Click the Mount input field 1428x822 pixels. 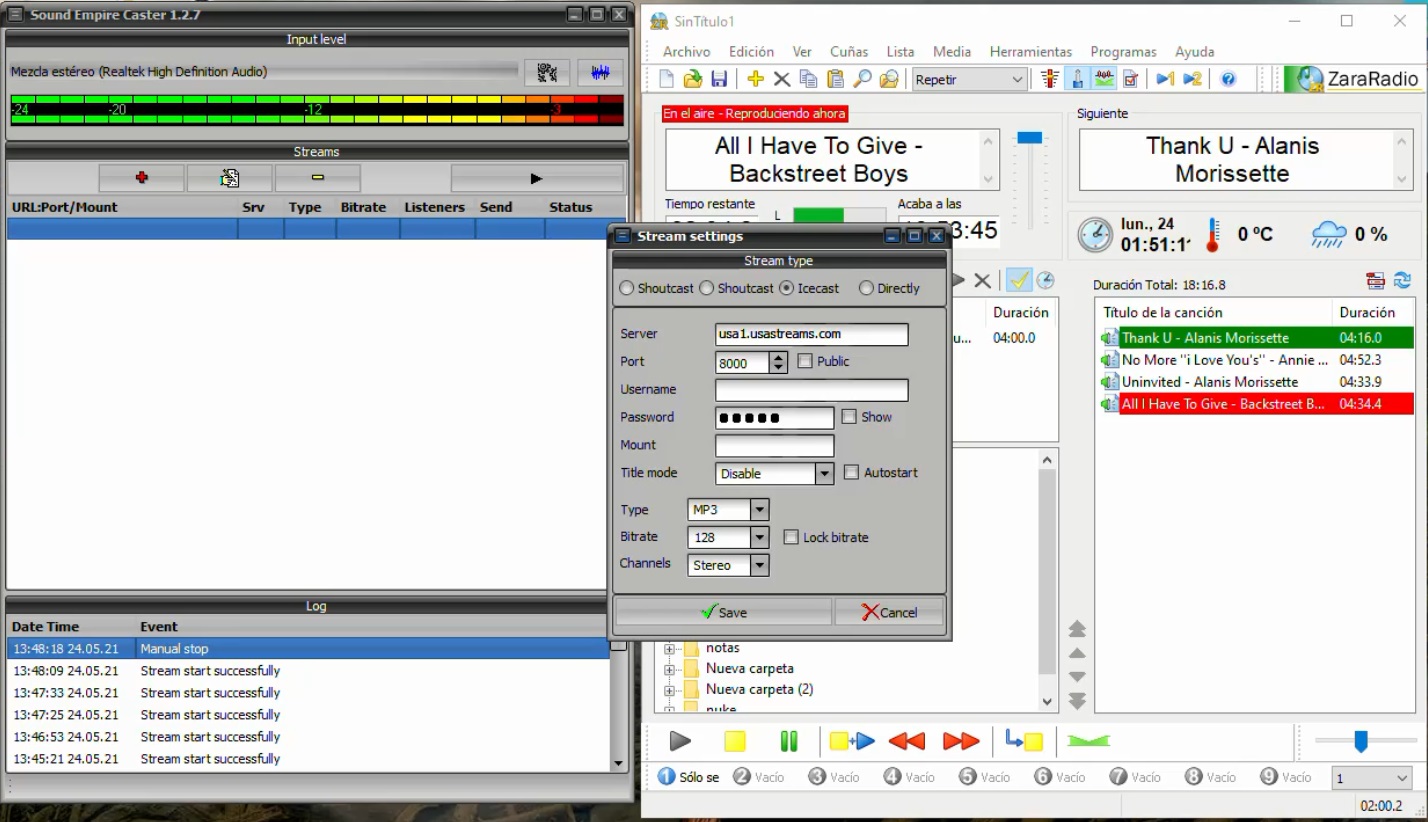[x=774, y=445]
